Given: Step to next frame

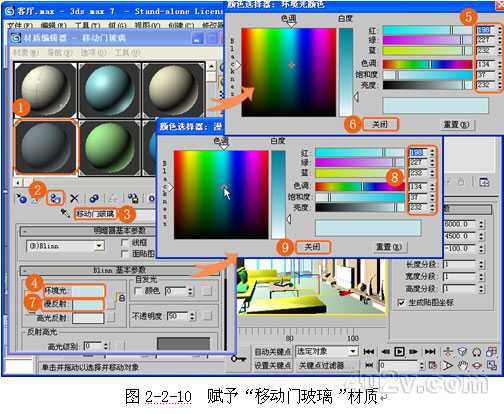Looking at the screenshot, I should tap(413, 352).
